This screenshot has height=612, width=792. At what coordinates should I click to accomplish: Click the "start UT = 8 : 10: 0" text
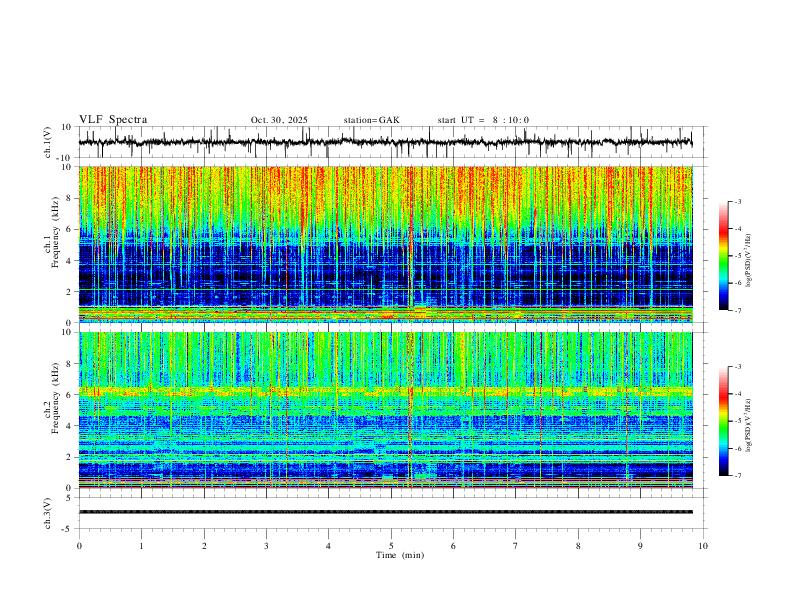coord(483,120)
